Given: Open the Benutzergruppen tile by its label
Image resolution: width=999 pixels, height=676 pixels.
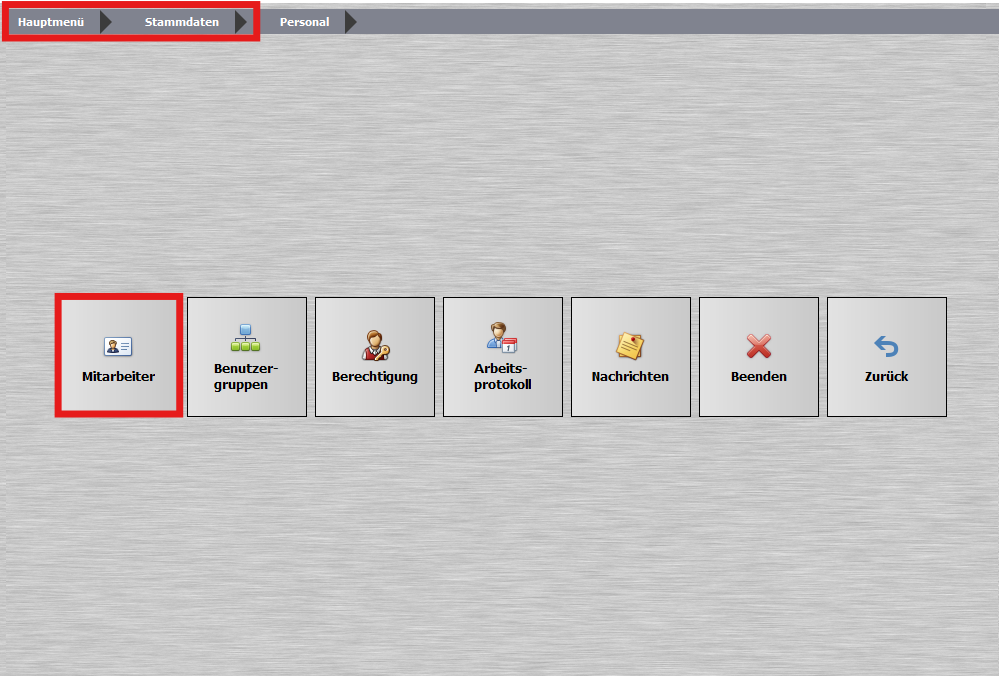Looking at the screenshot, I should point(246,377).
